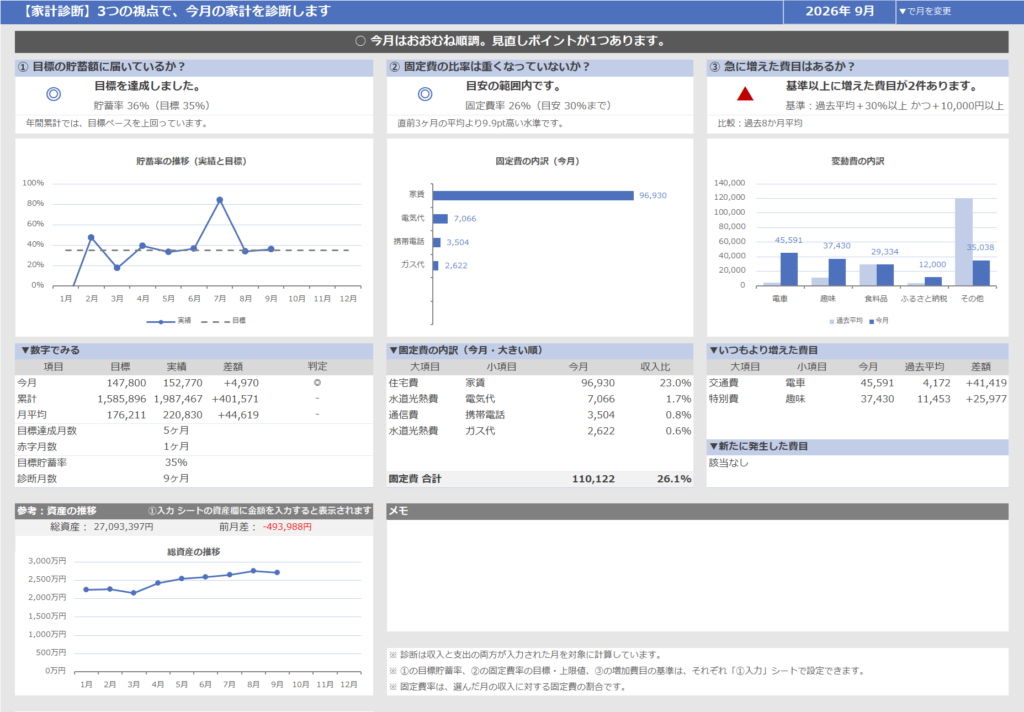Viewport: 1024px width, 712px height.
Task: Click the 診断月数 value 9ヶ月
Action: pyautogui.click(x=176, y=479)
